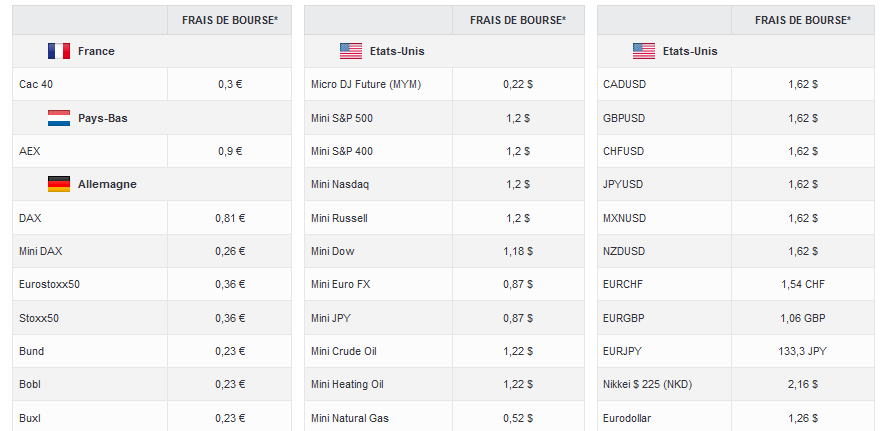Select the Mini Crude Oil row
Screen dimensions: 887x431
click(444, 351)
